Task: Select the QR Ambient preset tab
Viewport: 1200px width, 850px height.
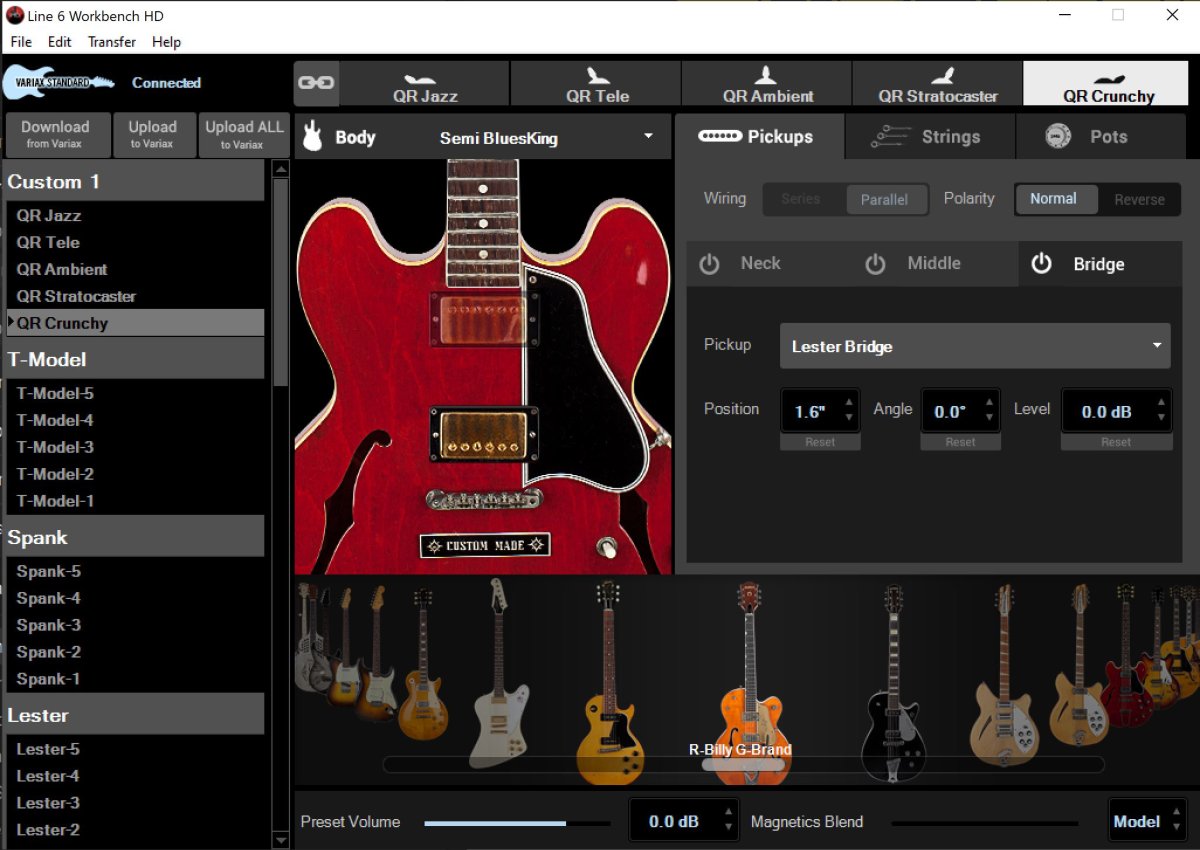Action: point(767,83)
